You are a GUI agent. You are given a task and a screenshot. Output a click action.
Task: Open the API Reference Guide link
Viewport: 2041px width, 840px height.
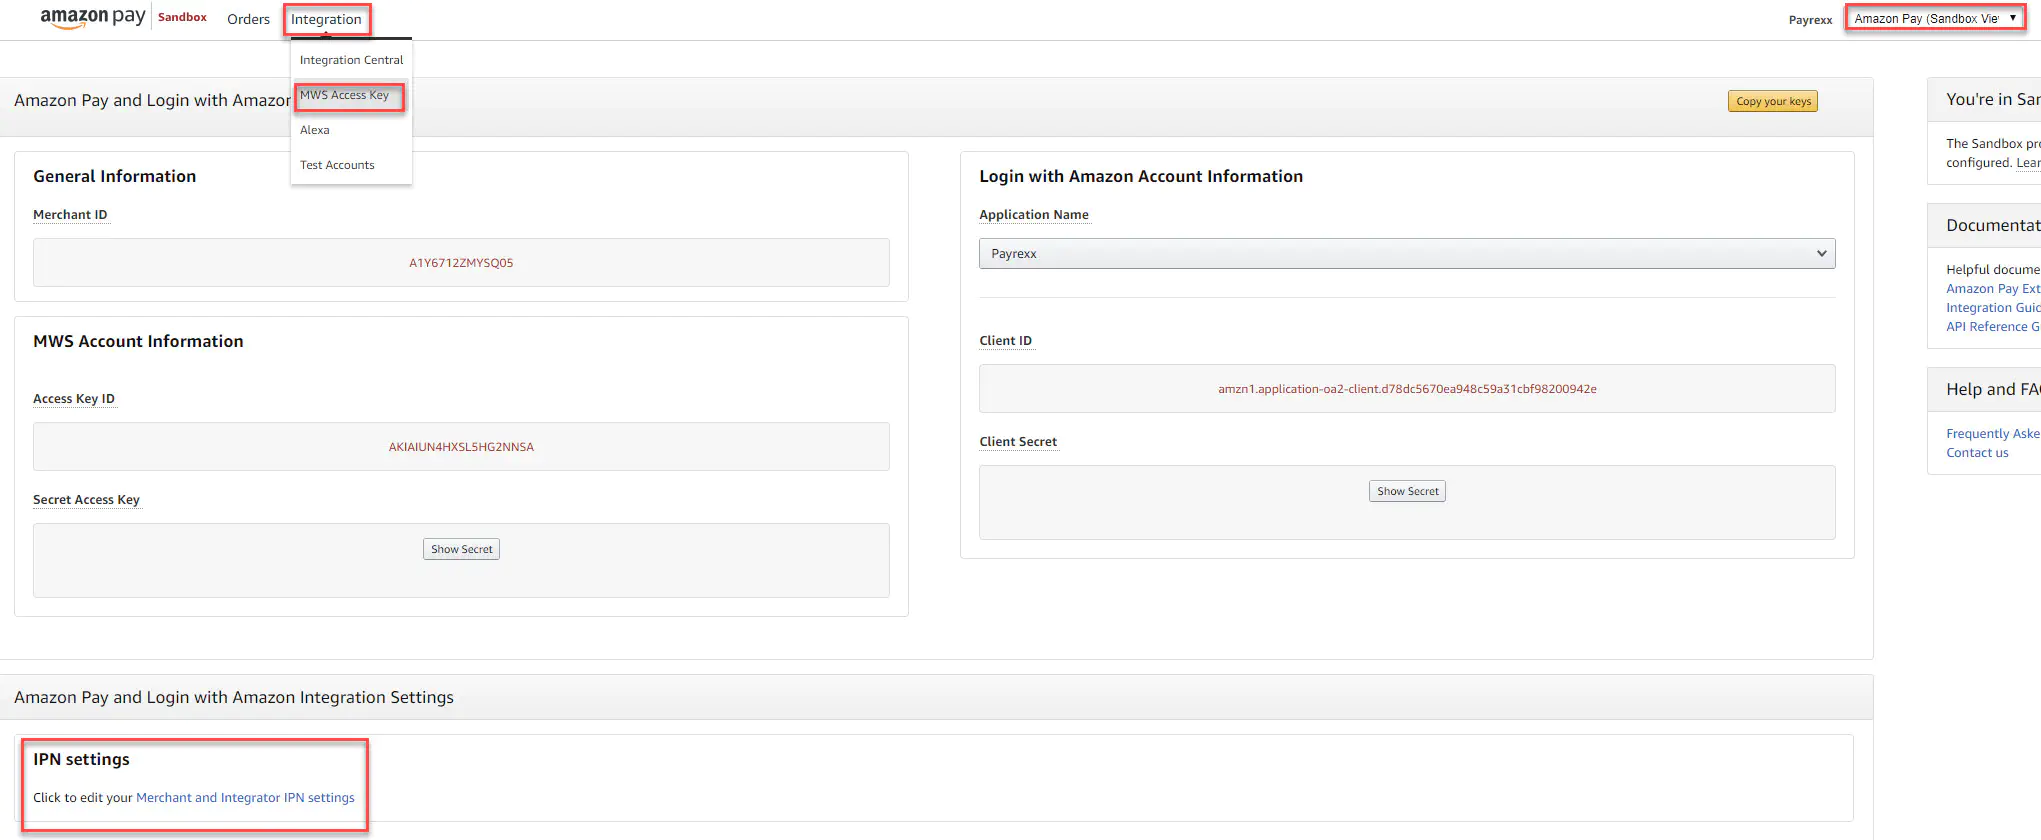click(1991, 327)
